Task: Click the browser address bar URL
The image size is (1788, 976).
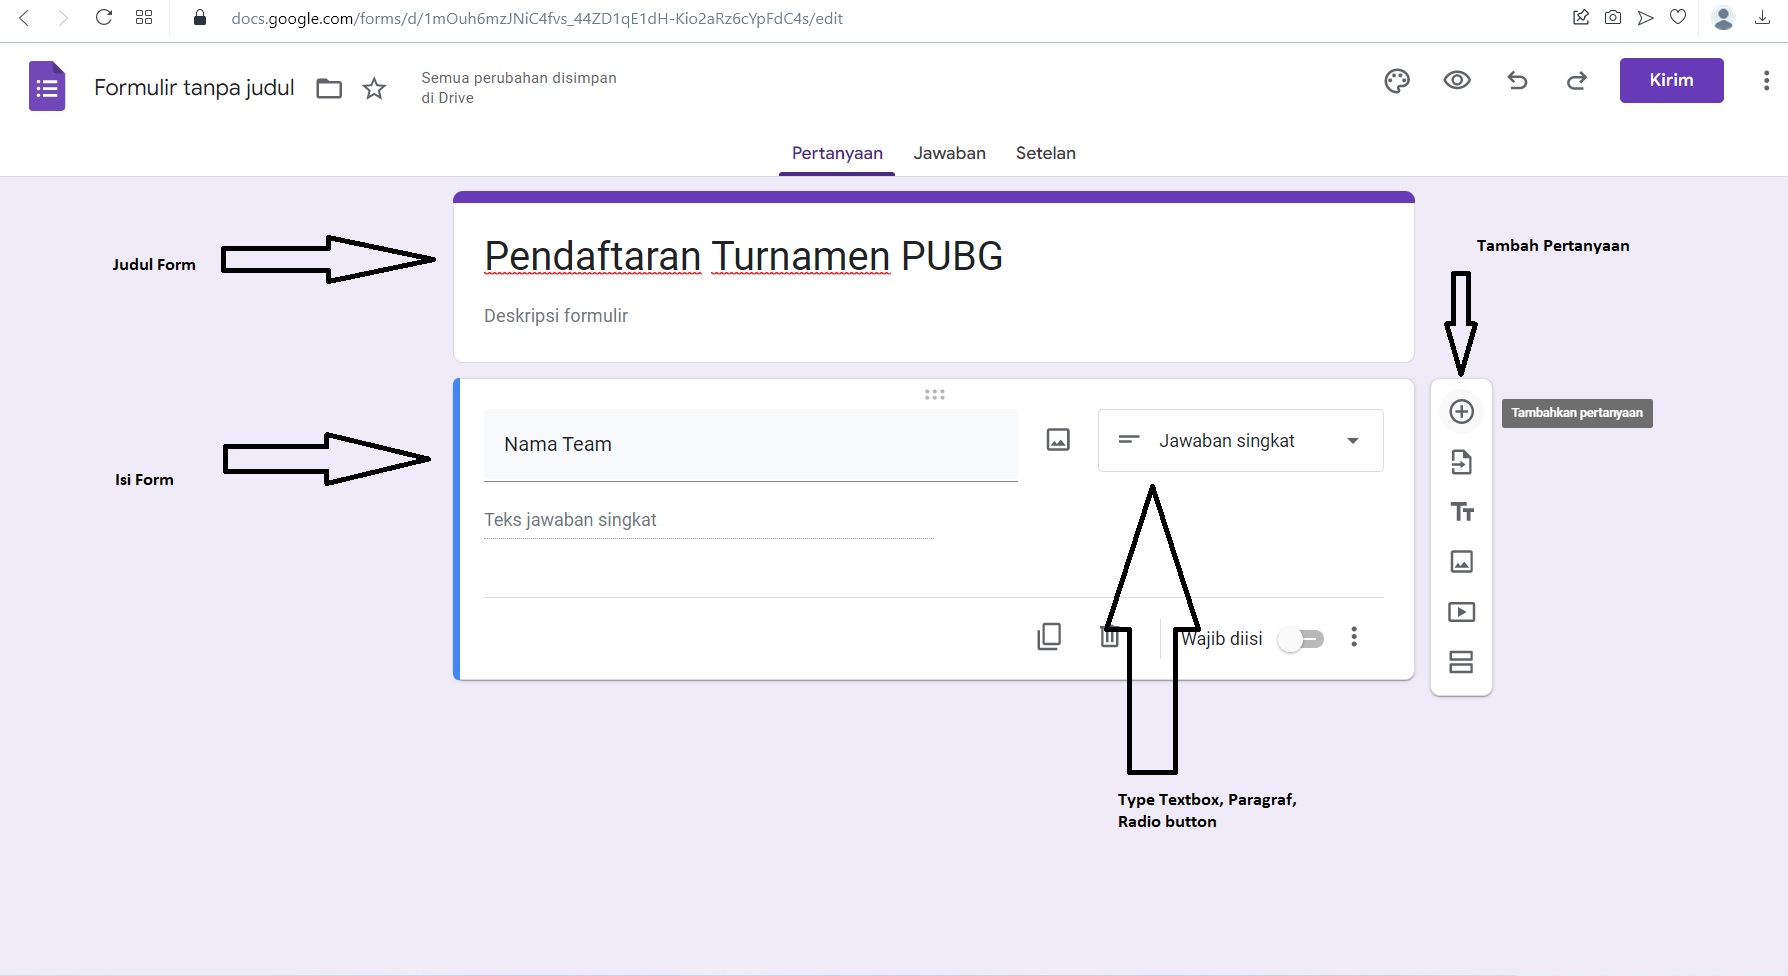Action: click(537, 18)
